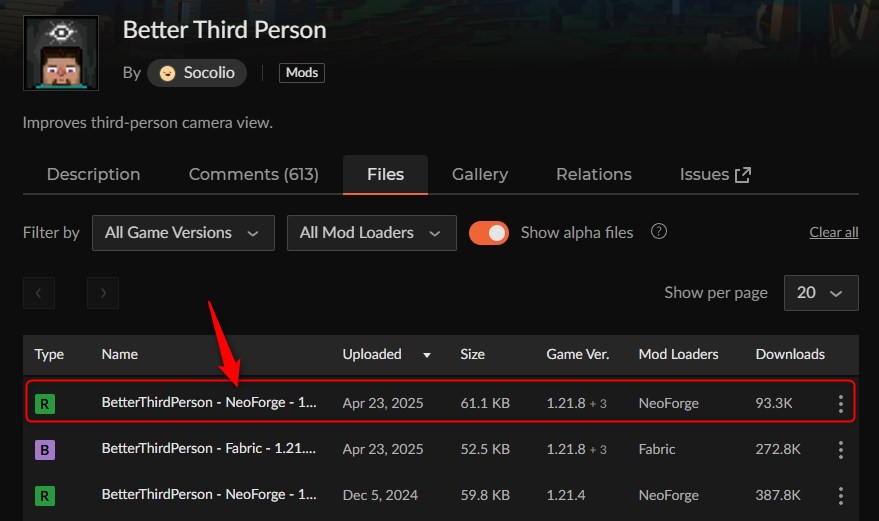Show extra versions +3 on NeoForge 1.21.8 row

coord(598,404)
